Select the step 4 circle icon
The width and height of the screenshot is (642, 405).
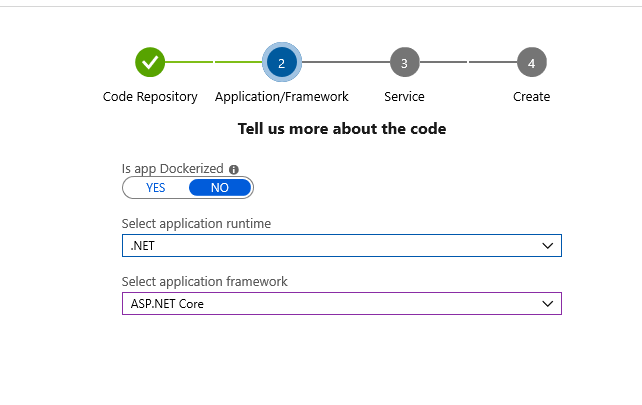(x=531, y=63)
